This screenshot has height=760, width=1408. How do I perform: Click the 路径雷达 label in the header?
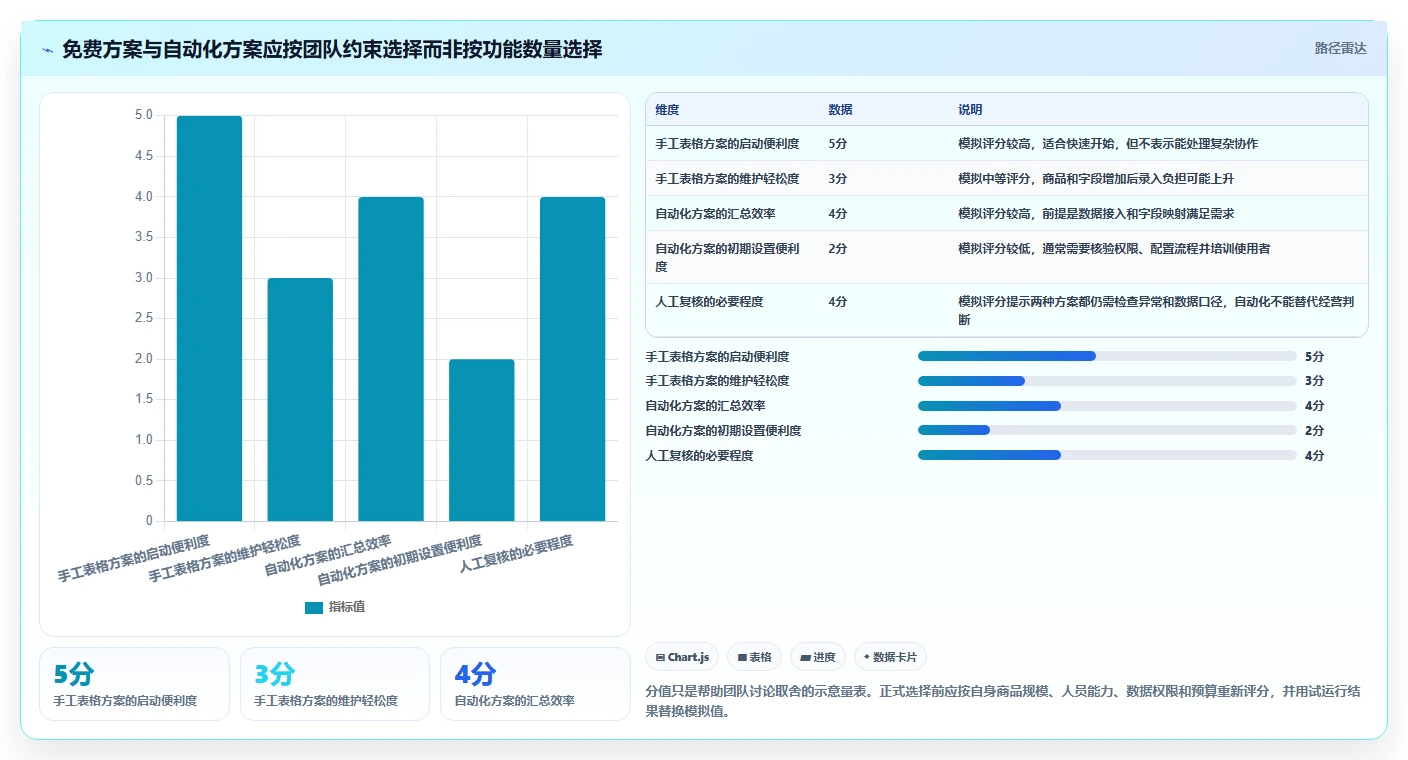pos(1340,48)
